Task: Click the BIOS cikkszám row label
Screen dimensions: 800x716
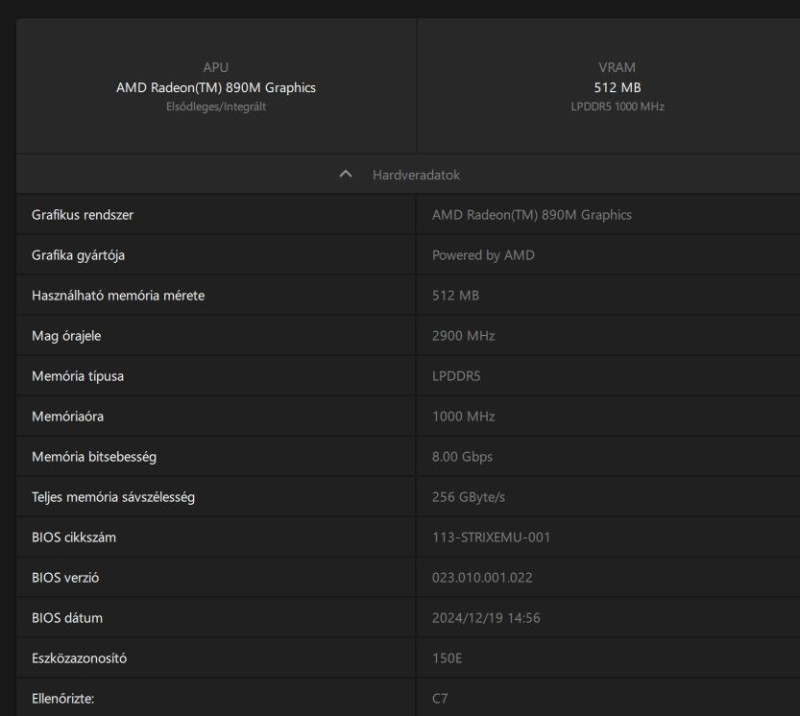Action: point(75,537)
